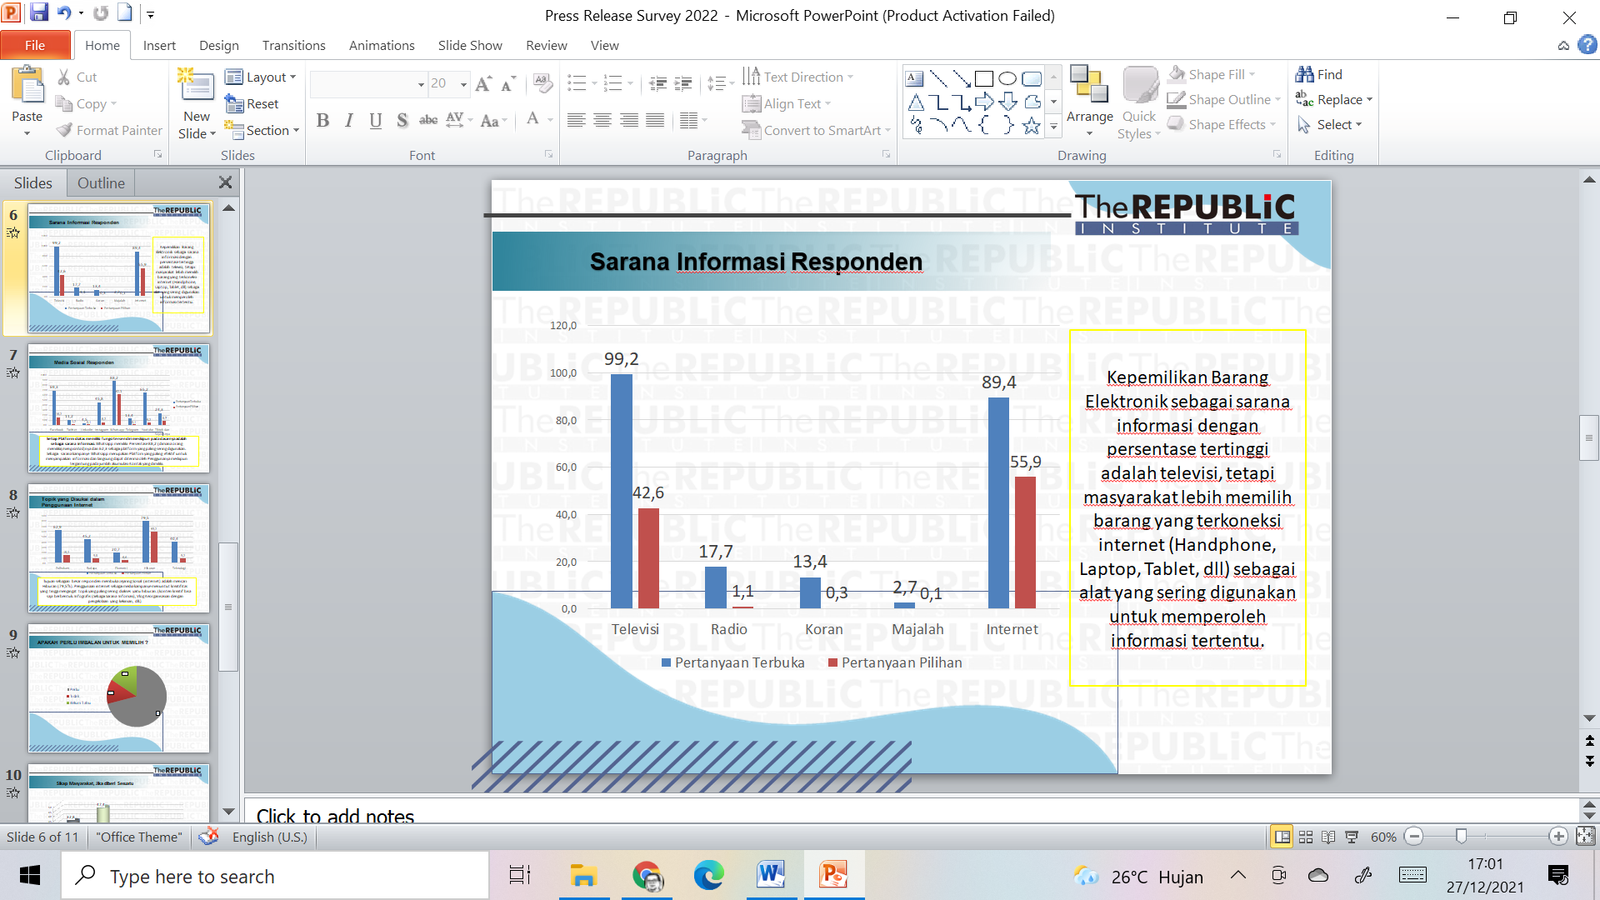Image resolution: width=1600 pixels, height=900 pixels.
Task: Click the Save icon in quick access toolbar
Action: click(39, 13)
